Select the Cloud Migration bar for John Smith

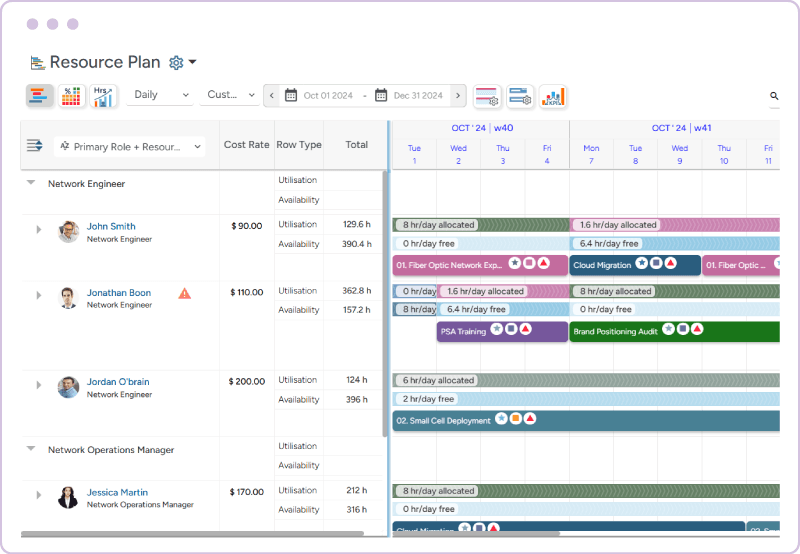[x=635, y=265]
